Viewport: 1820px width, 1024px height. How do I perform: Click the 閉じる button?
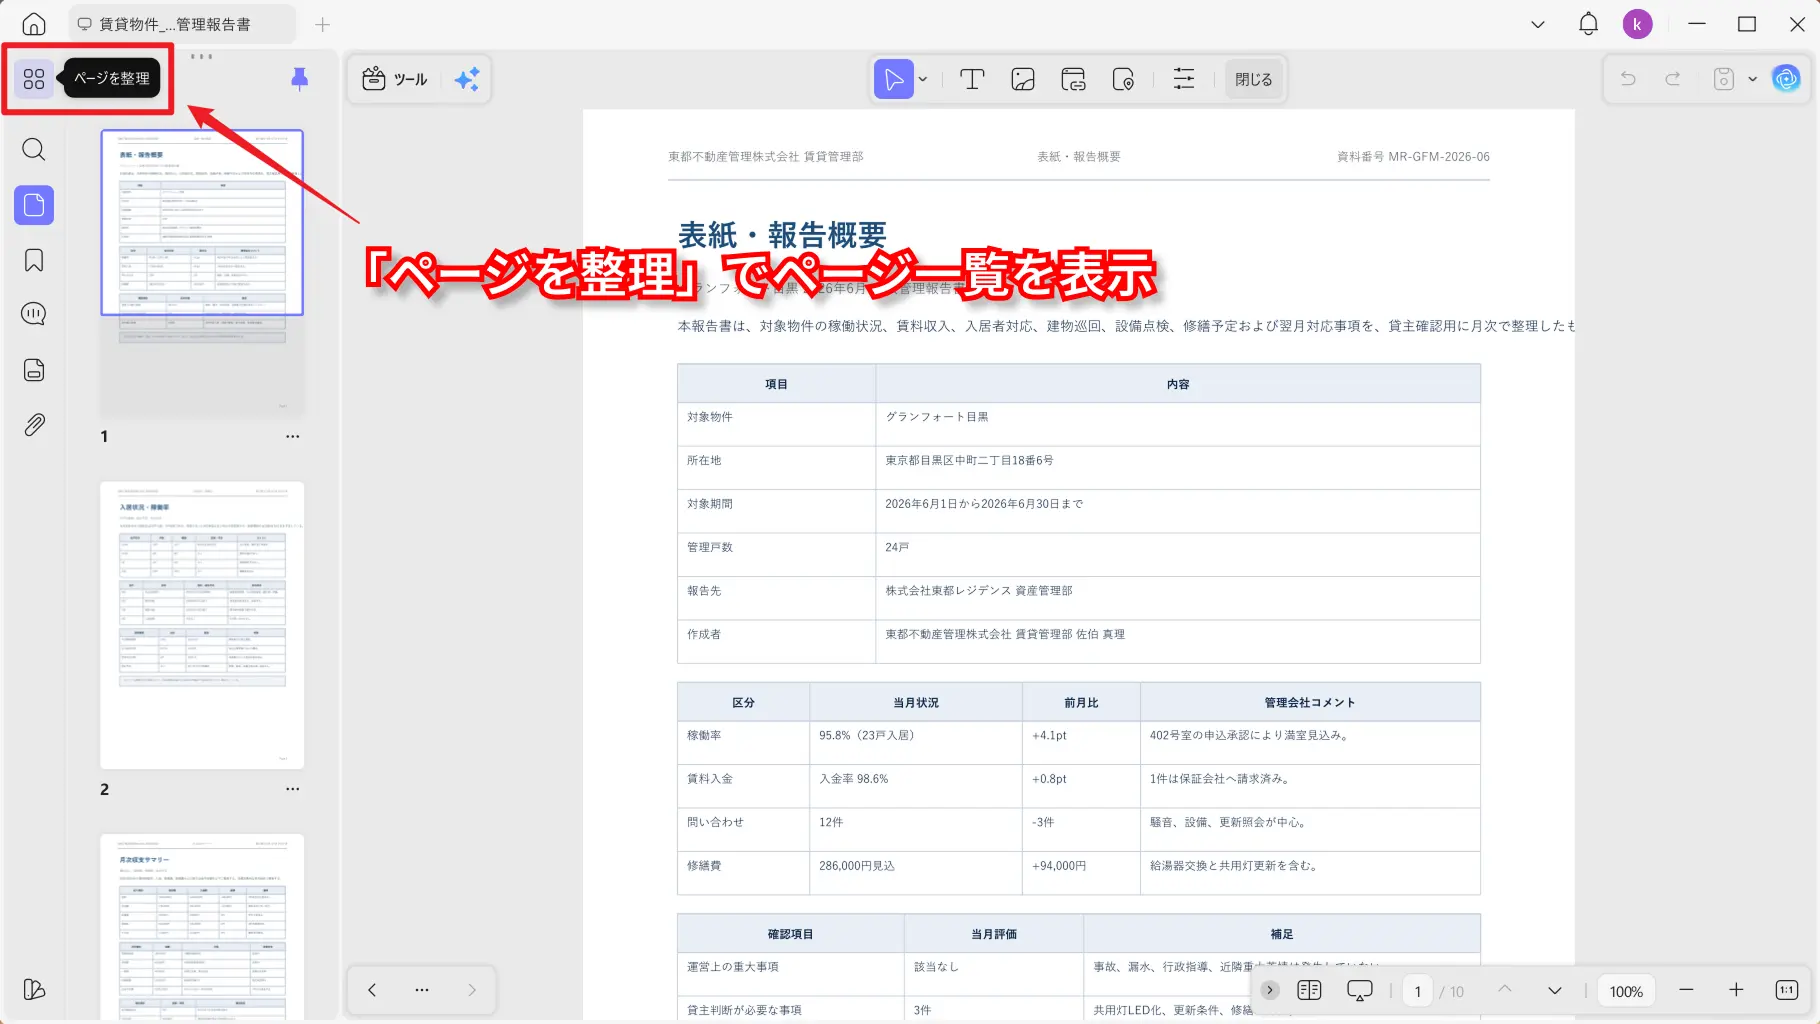click(1253, 79)
